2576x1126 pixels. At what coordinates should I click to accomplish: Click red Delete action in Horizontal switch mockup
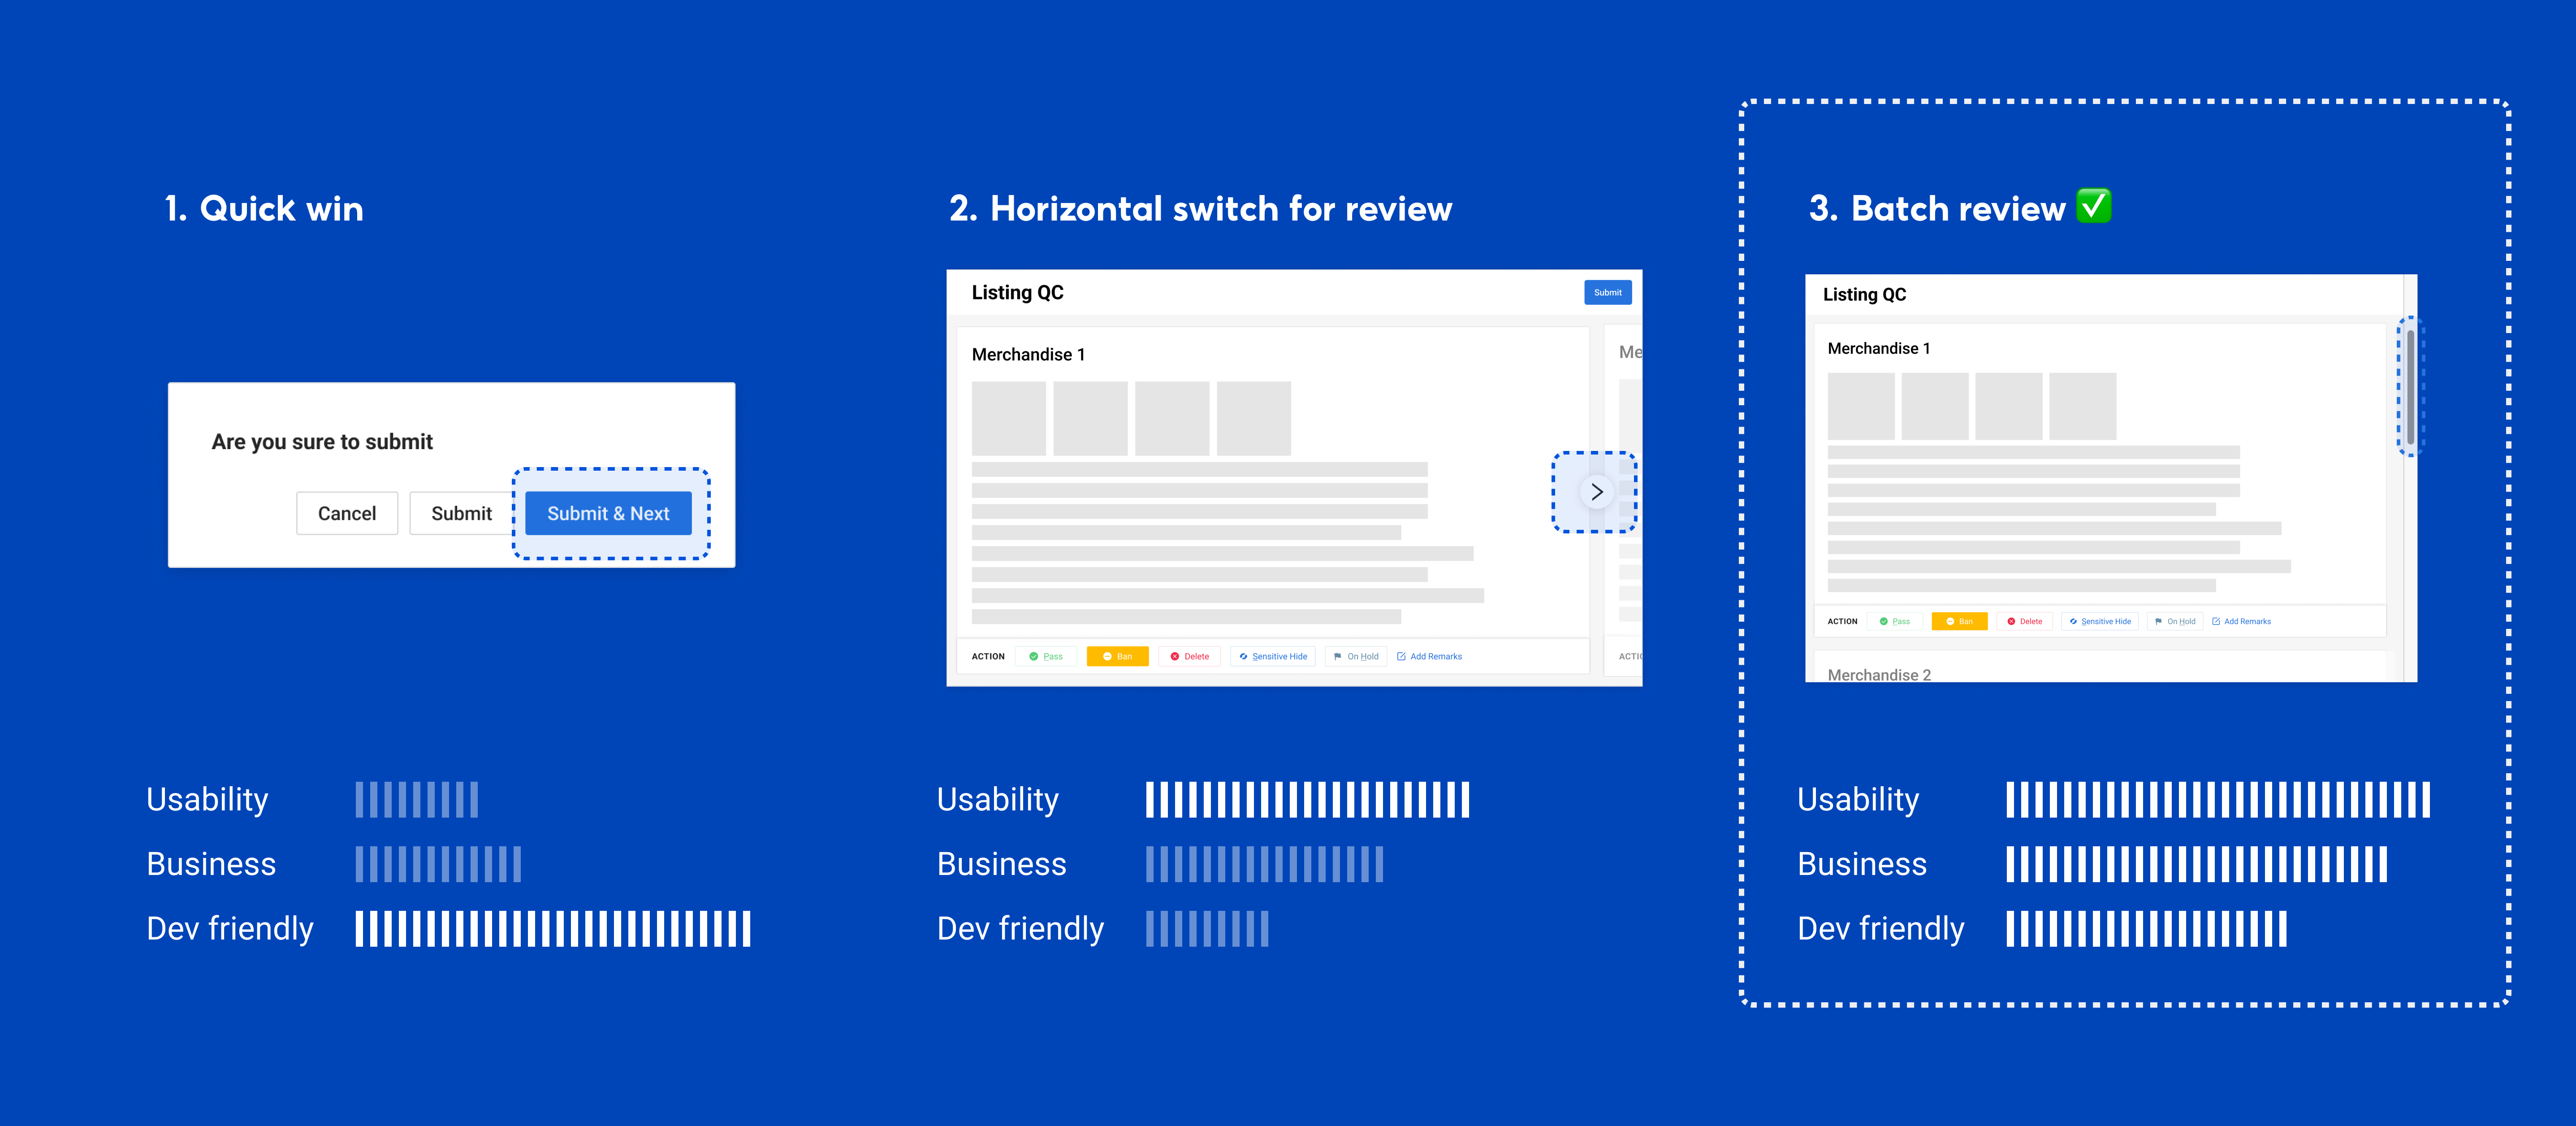tap(1189, 657)
